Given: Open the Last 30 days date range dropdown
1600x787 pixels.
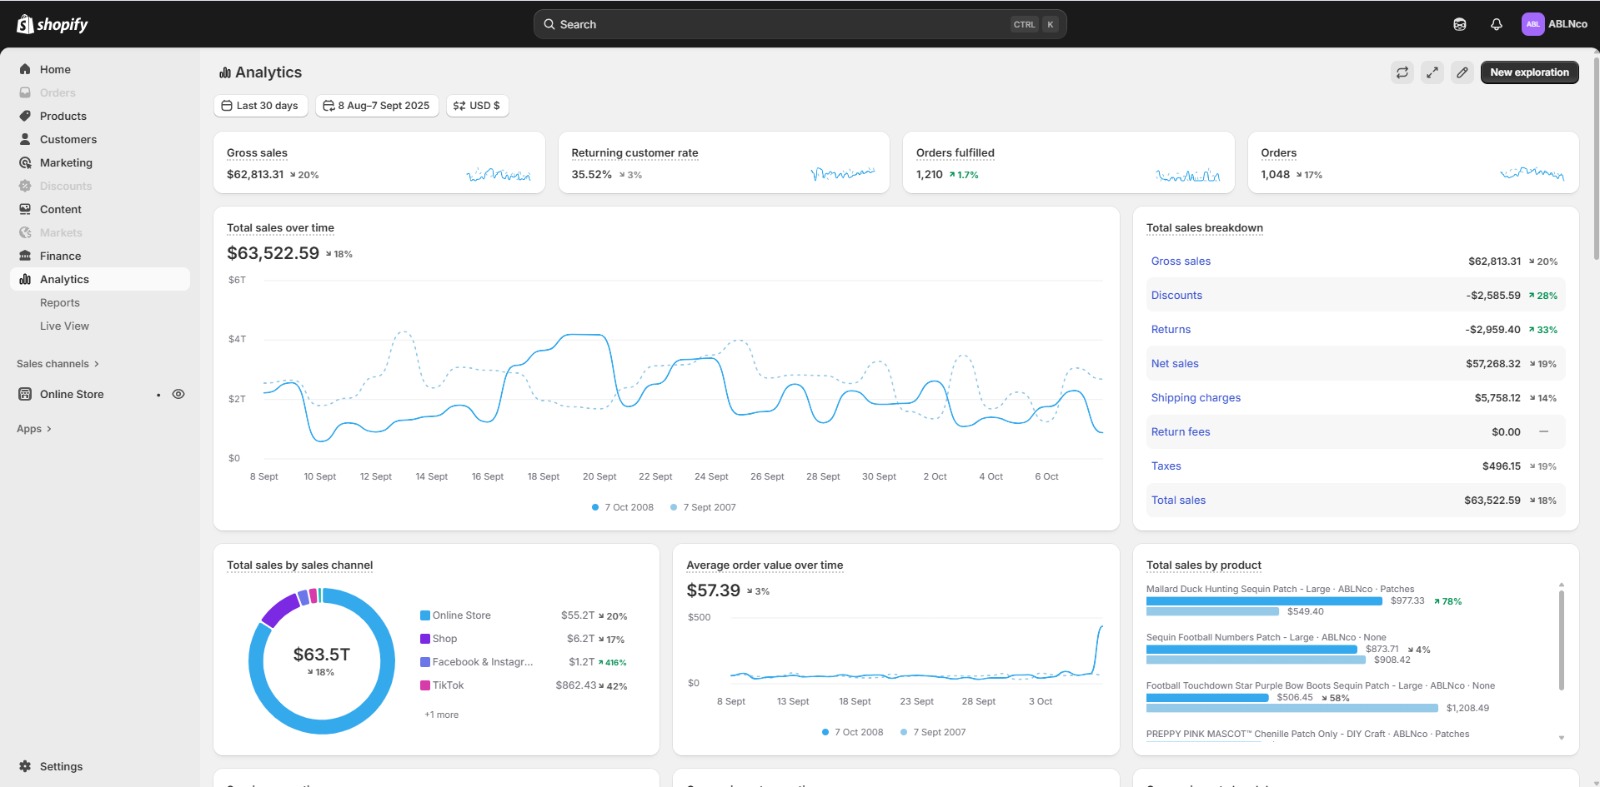Looking at the screenshot, I should (x=260, y=105).
